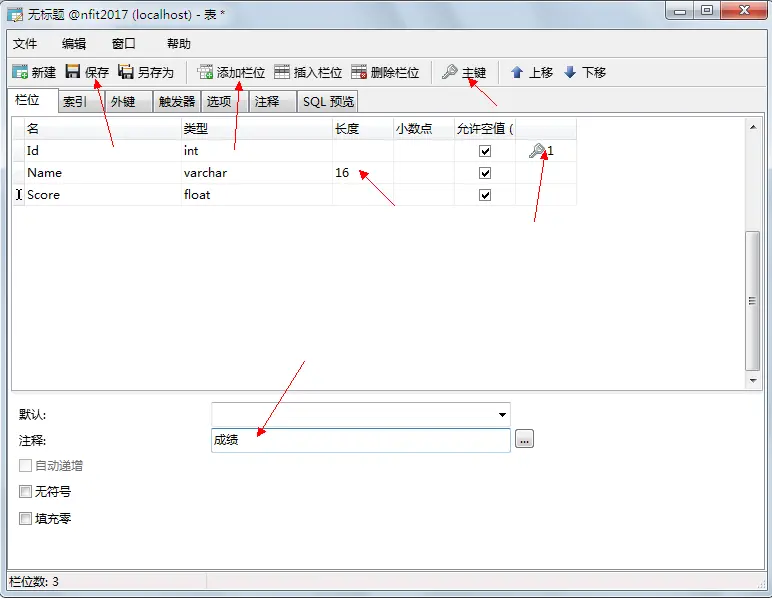Viewport: 772px width, 599px height.
Task: Click the 长度 column header
Action: 363,129
